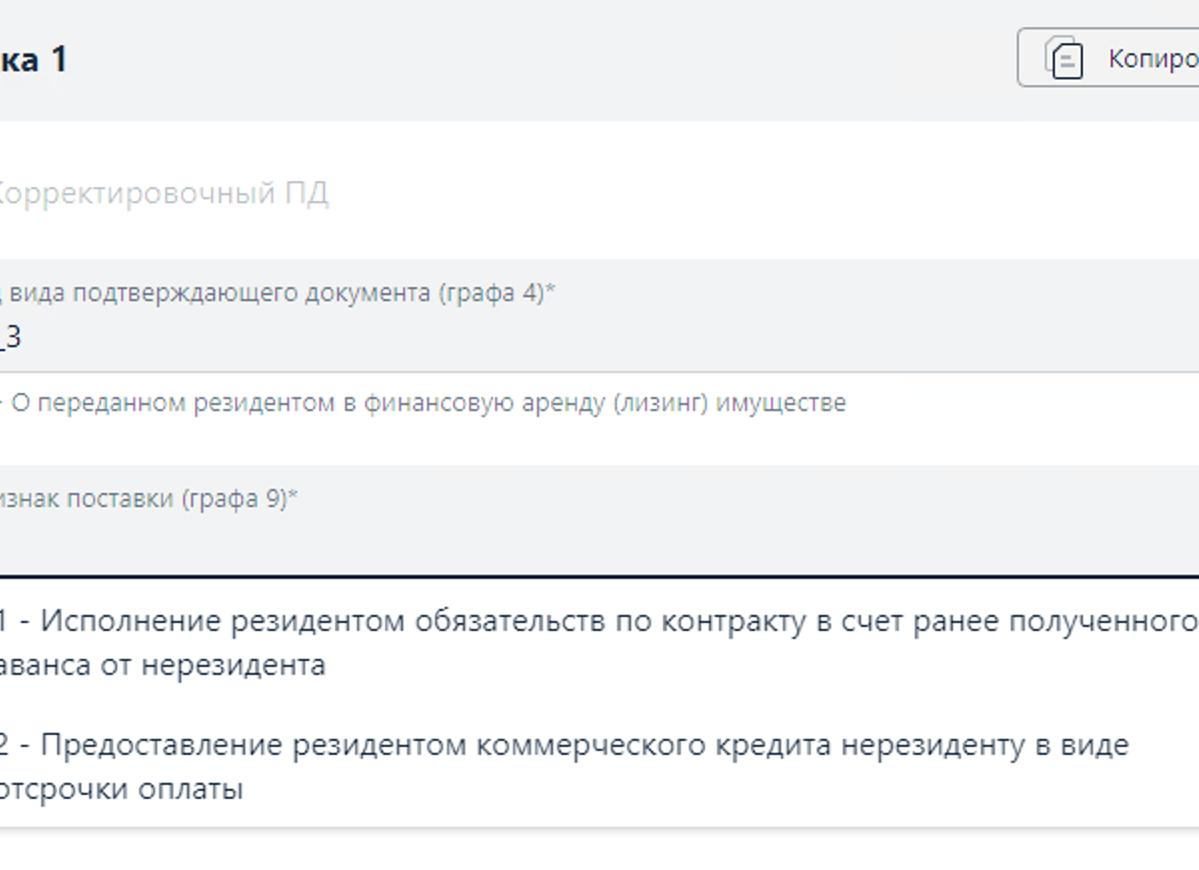The image size is (1199, 870).
Task: Click the Копировать button
Action: [x=1108, y=57]
